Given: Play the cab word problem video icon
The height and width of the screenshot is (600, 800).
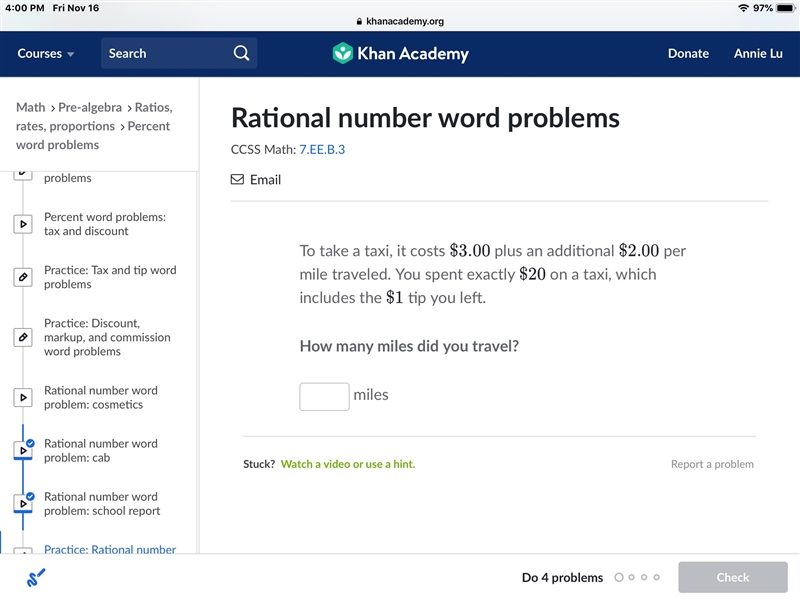Looking at the screenshot, I should pyautogui.click(x=23, y=451).
